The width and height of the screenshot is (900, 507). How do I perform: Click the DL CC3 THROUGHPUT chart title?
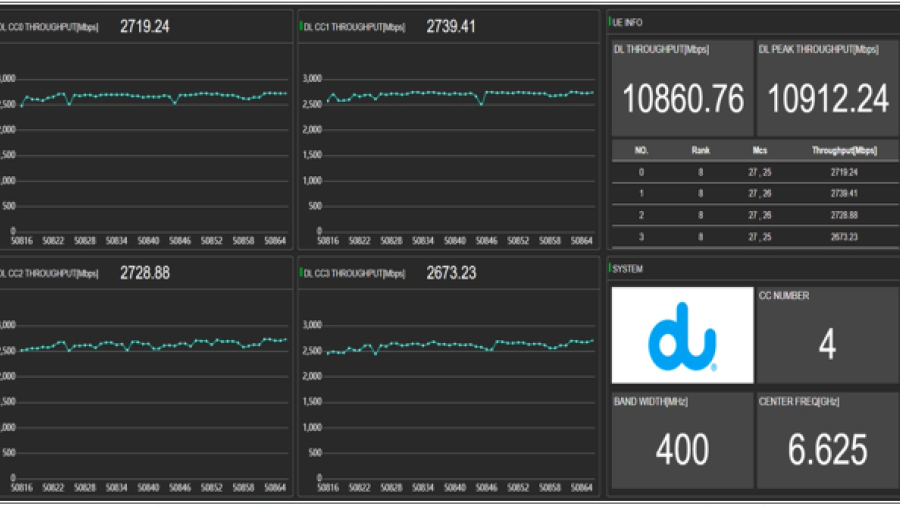click(x=354, y=272)
